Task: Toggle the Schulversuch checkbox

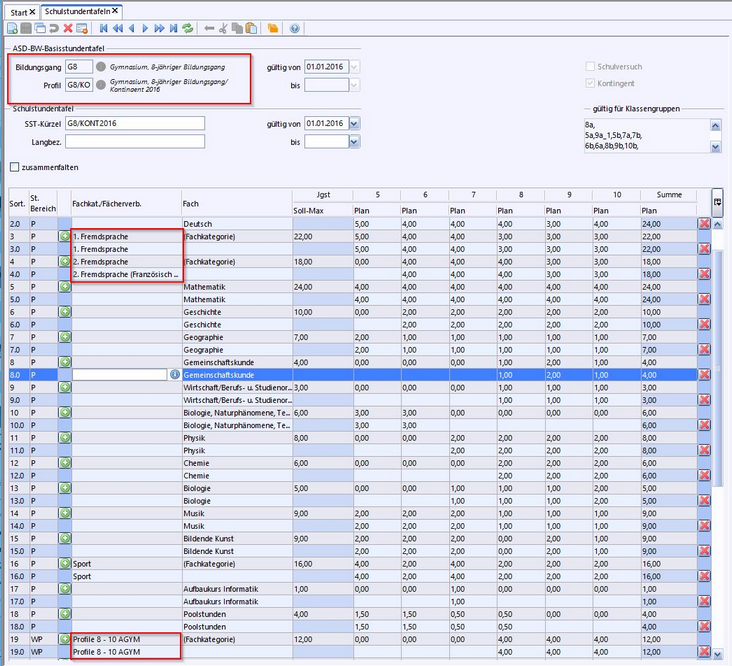Action: click(590, 66)
